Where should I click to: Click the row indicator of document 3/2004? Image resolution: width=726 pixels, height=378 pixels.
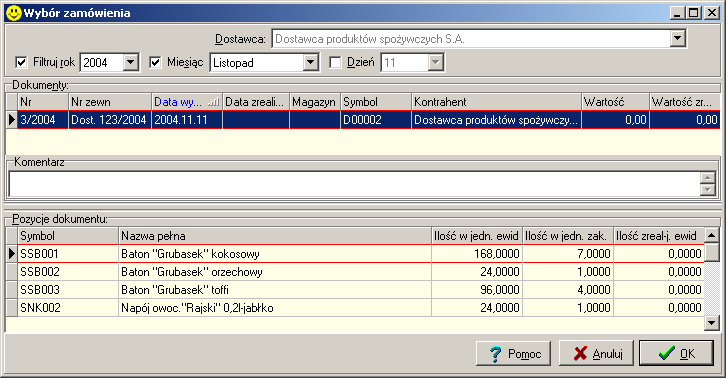(x=12, y=120)
